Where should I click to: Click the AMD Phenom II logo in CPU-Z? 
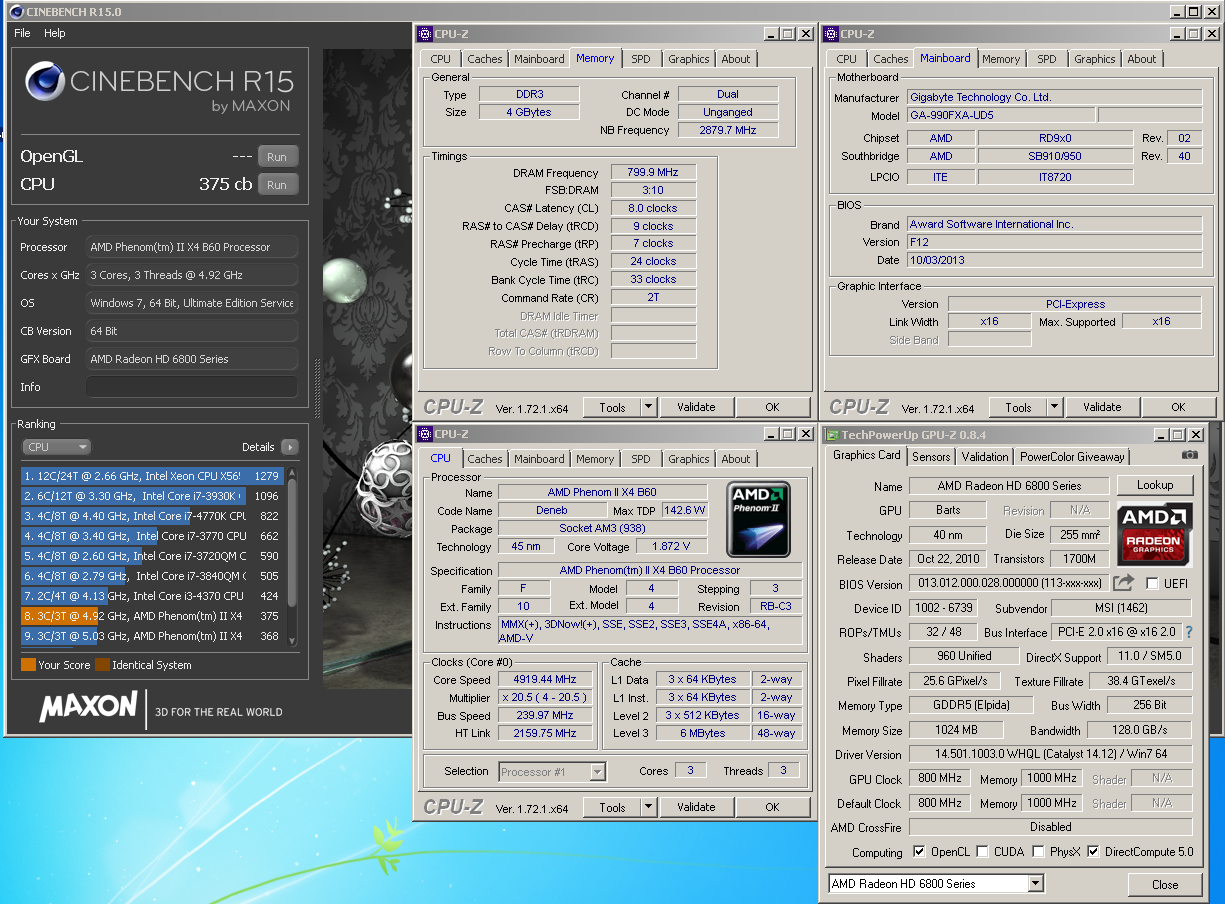pos(759,519)
